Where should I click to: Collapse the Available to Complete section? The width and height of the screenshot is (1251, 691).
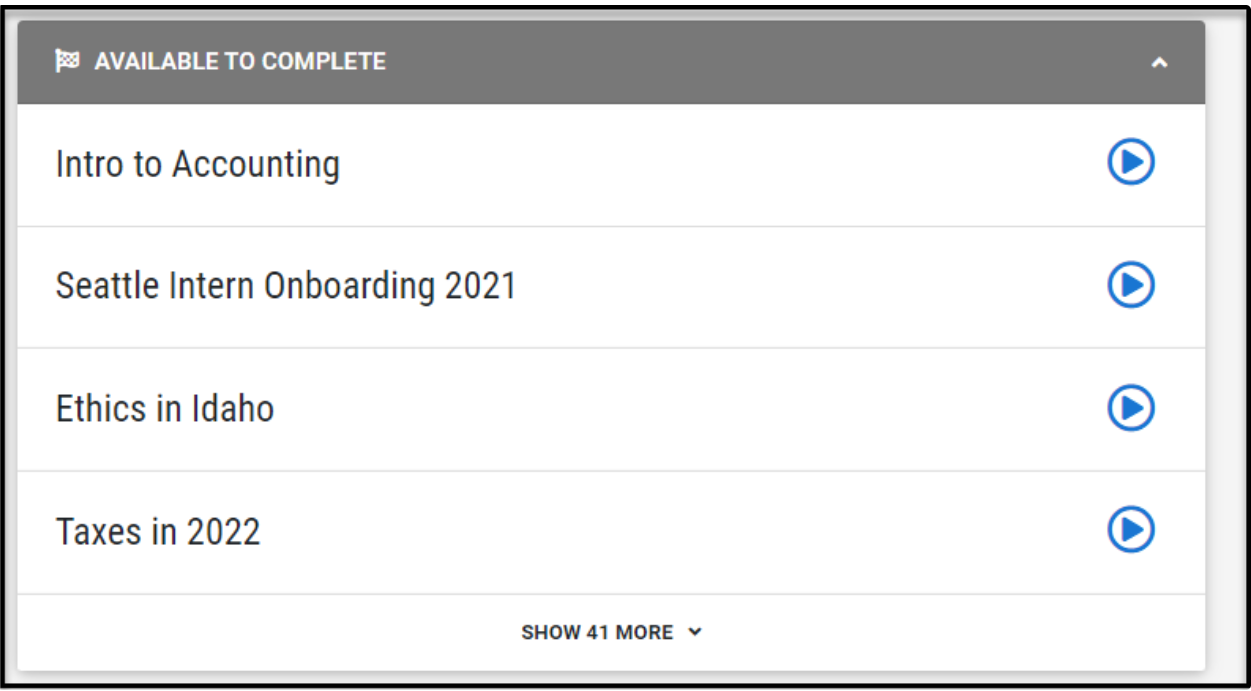[1159, 63]
